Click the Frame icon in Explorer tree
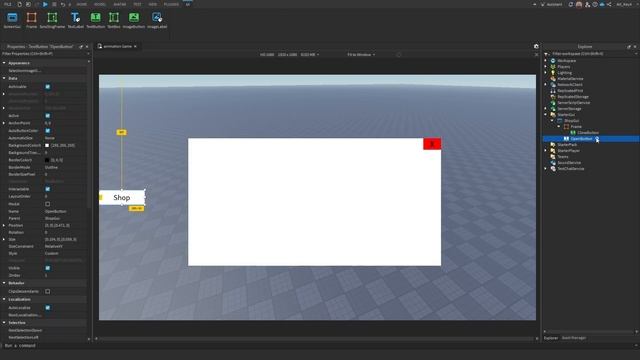Image resolution: width=640 pixels, height=360 pixels. tap(567, 127)
